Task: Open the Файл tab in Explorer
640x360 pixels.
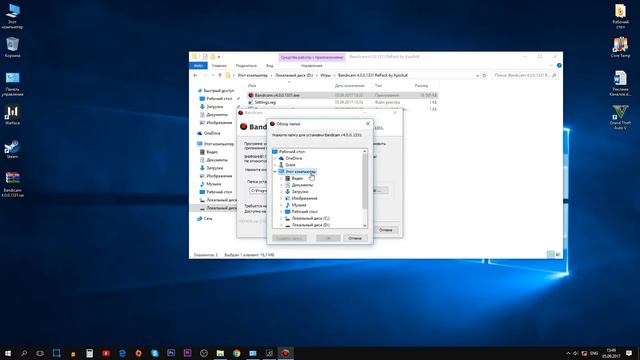Action: [x=198, y=66]
